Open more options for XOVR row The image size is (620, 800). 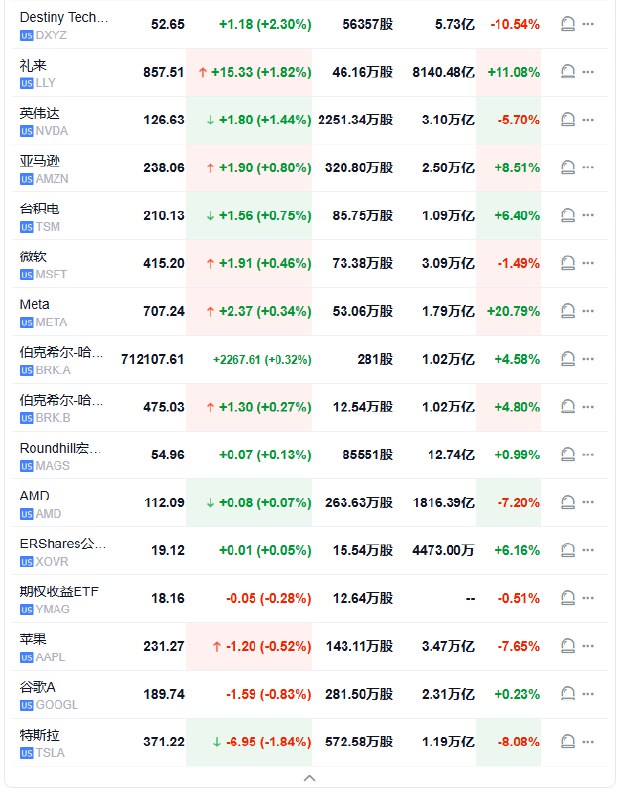(588, 550)
